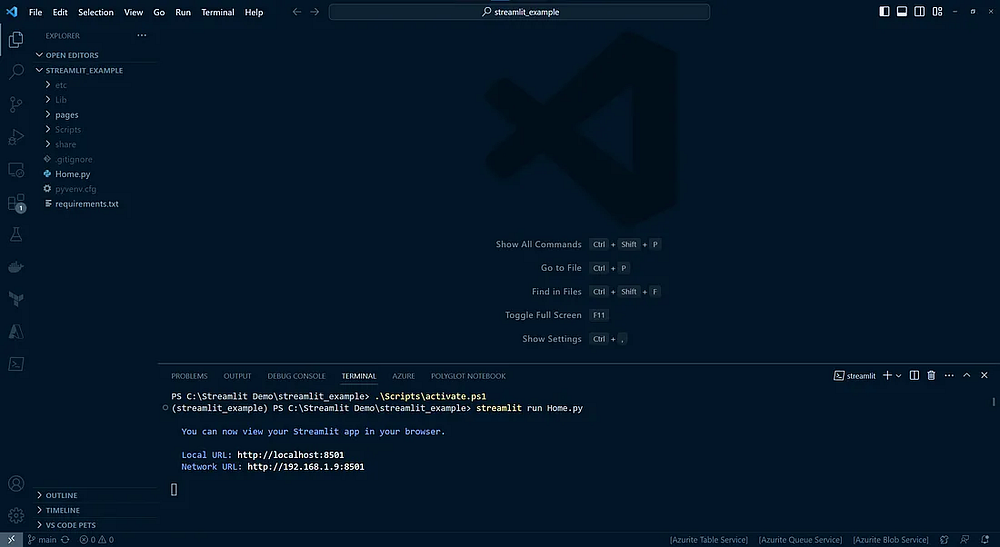Viewport: 1000px width, 547px height.
Task: Toggle the bottom panel visibility
Action: tap(902, 11)
